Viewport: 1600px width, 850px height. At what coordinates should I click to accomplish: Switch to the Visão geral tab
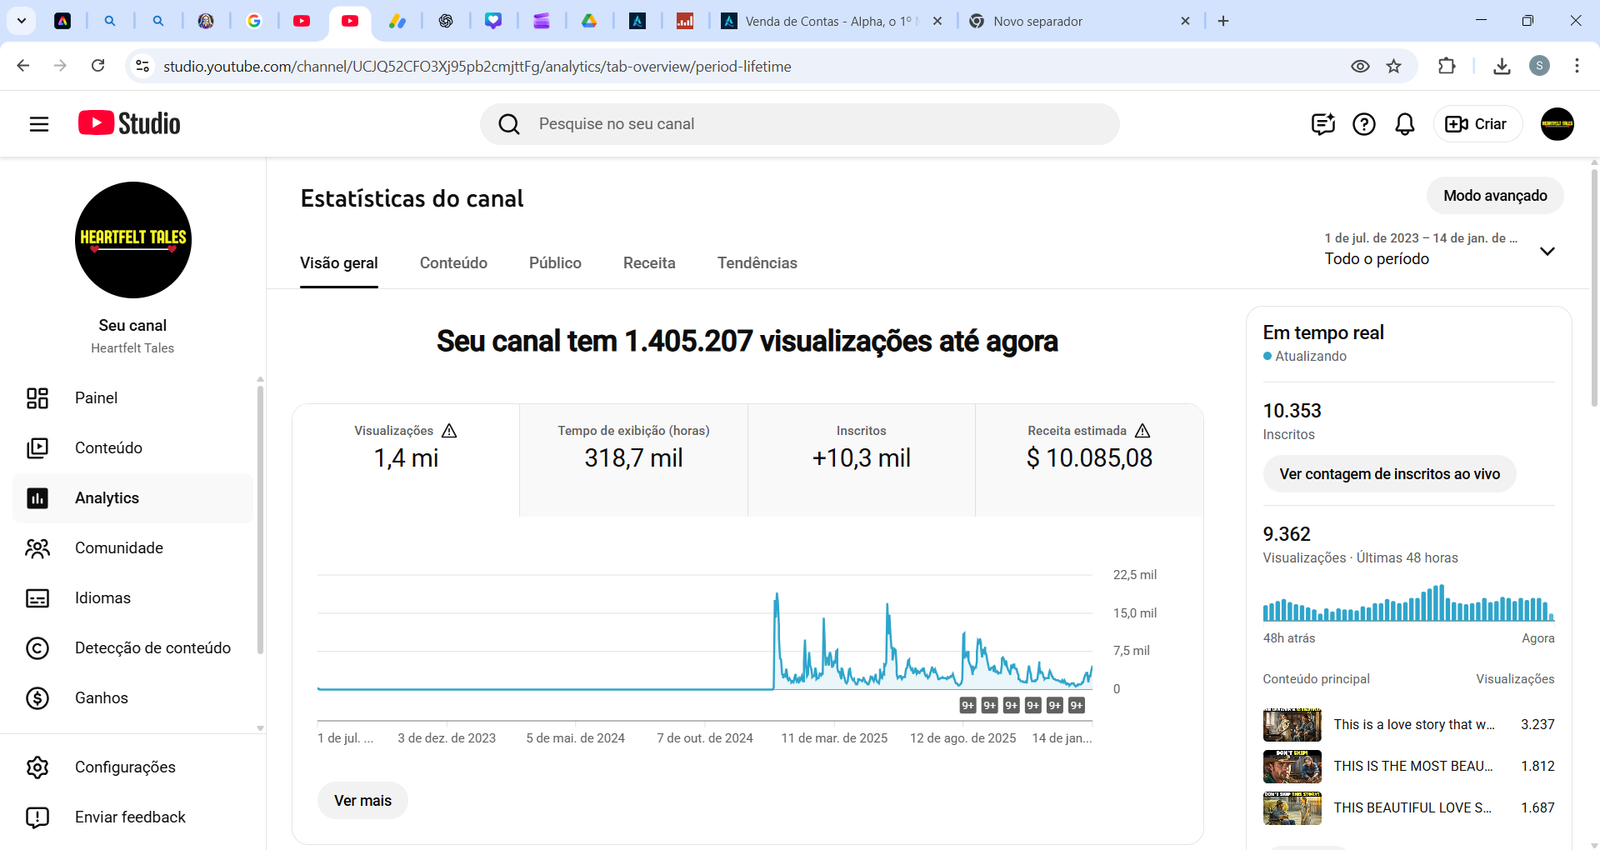coord(339,263)
